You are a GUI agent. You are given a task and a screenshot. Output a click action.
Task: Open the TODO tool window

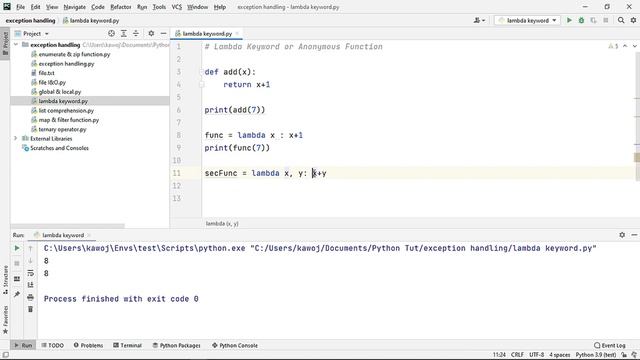coord(53,345)
